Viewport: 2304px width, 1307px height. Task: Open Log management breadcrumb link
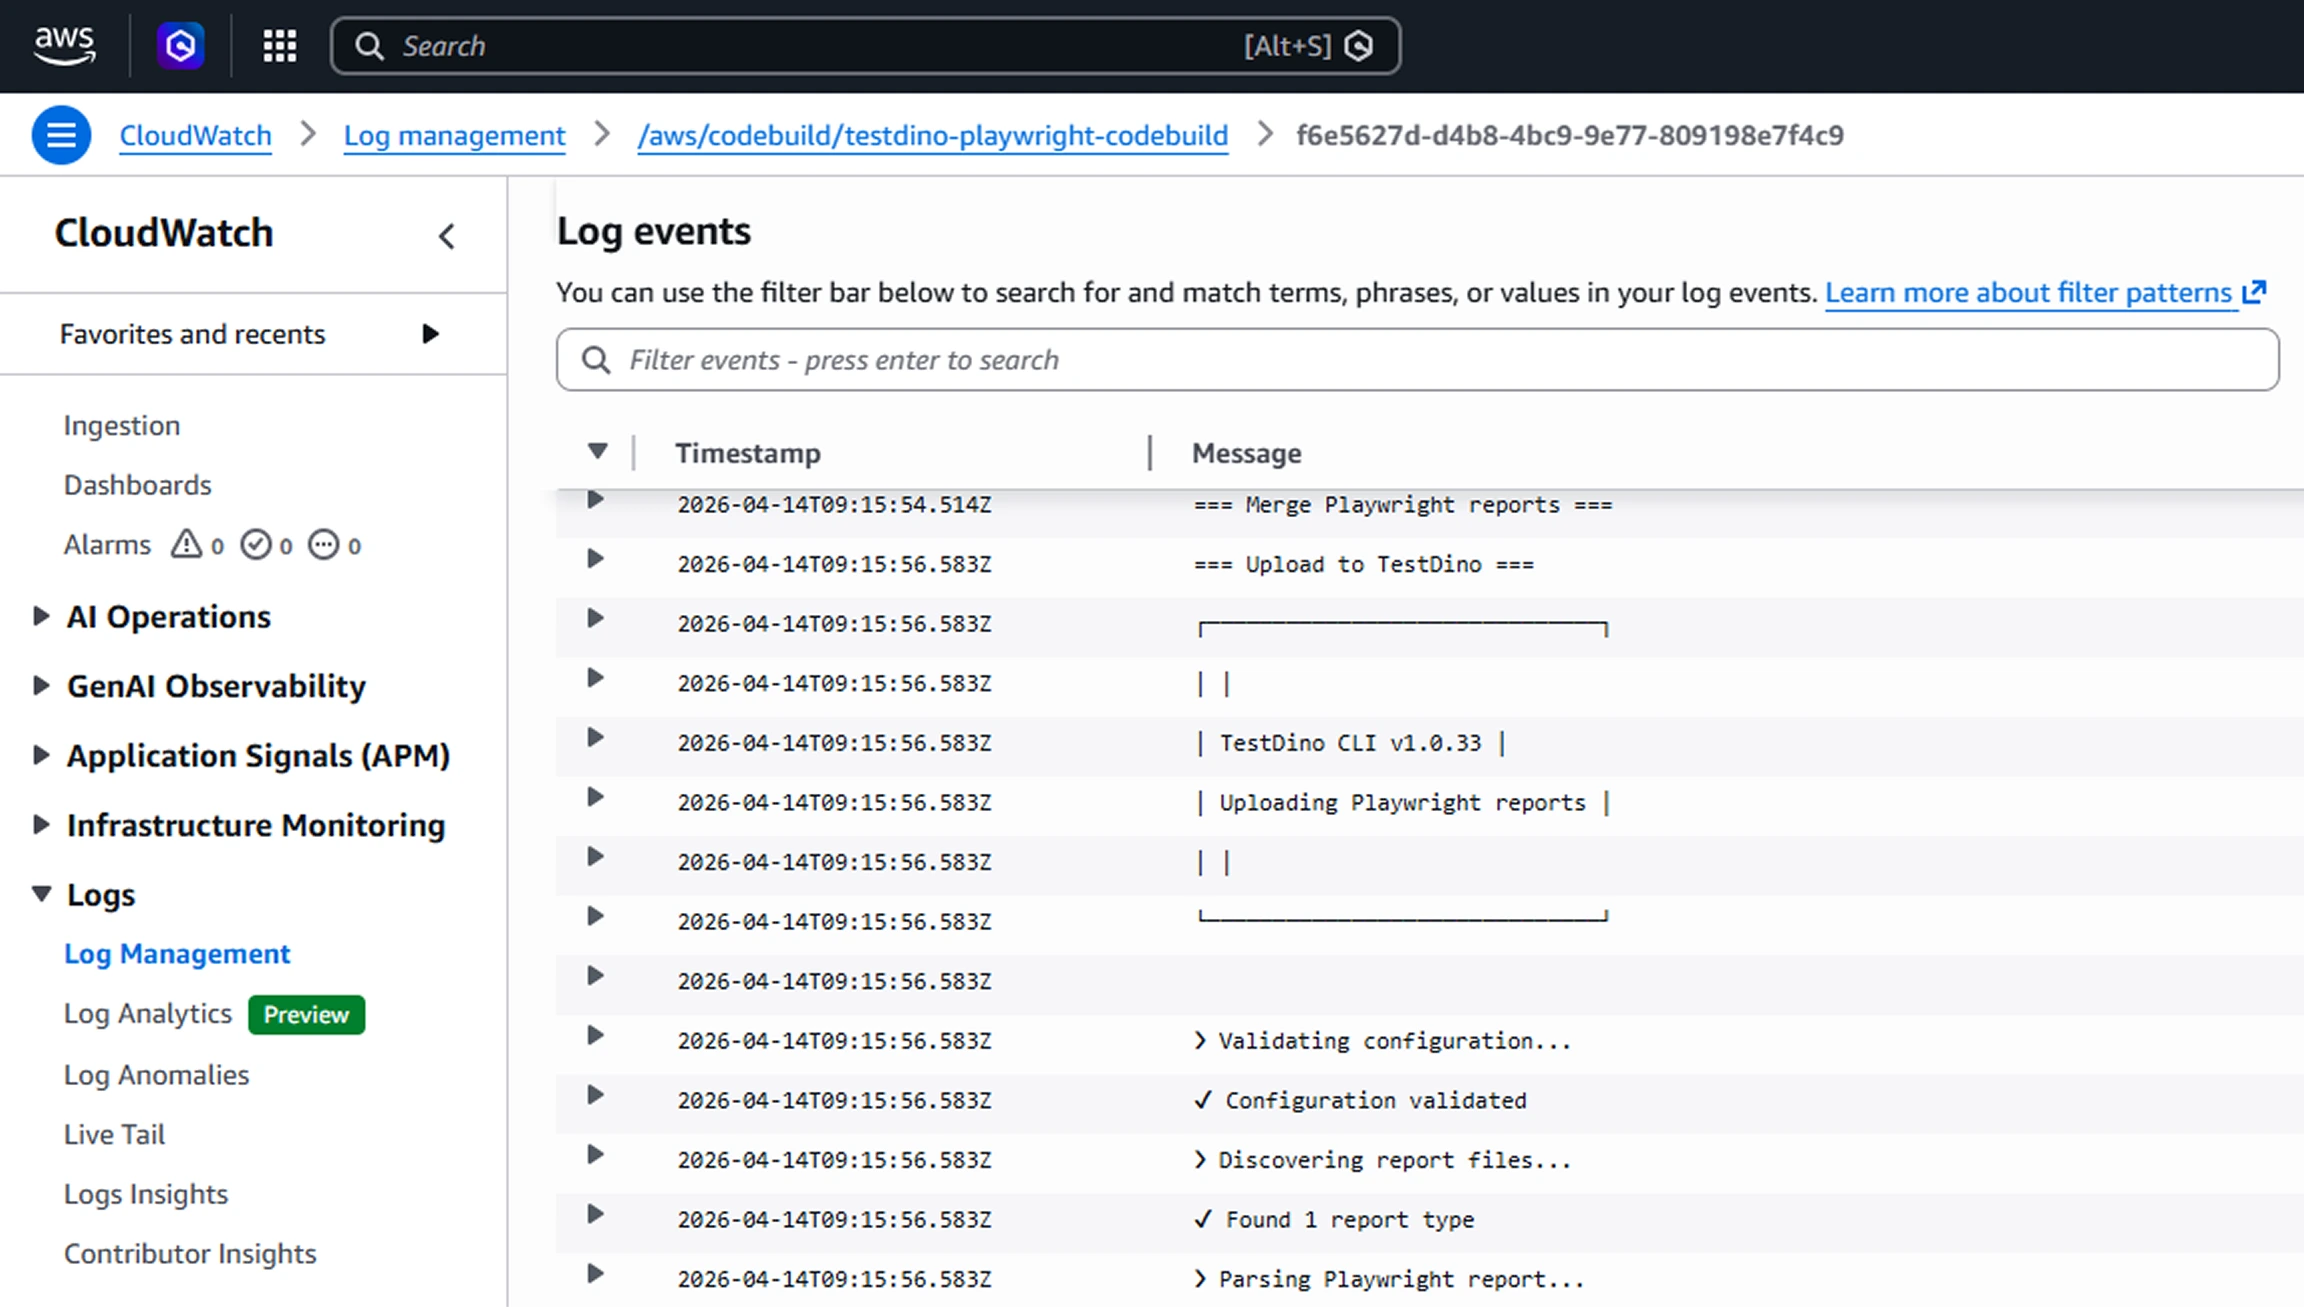pos(454,135)
